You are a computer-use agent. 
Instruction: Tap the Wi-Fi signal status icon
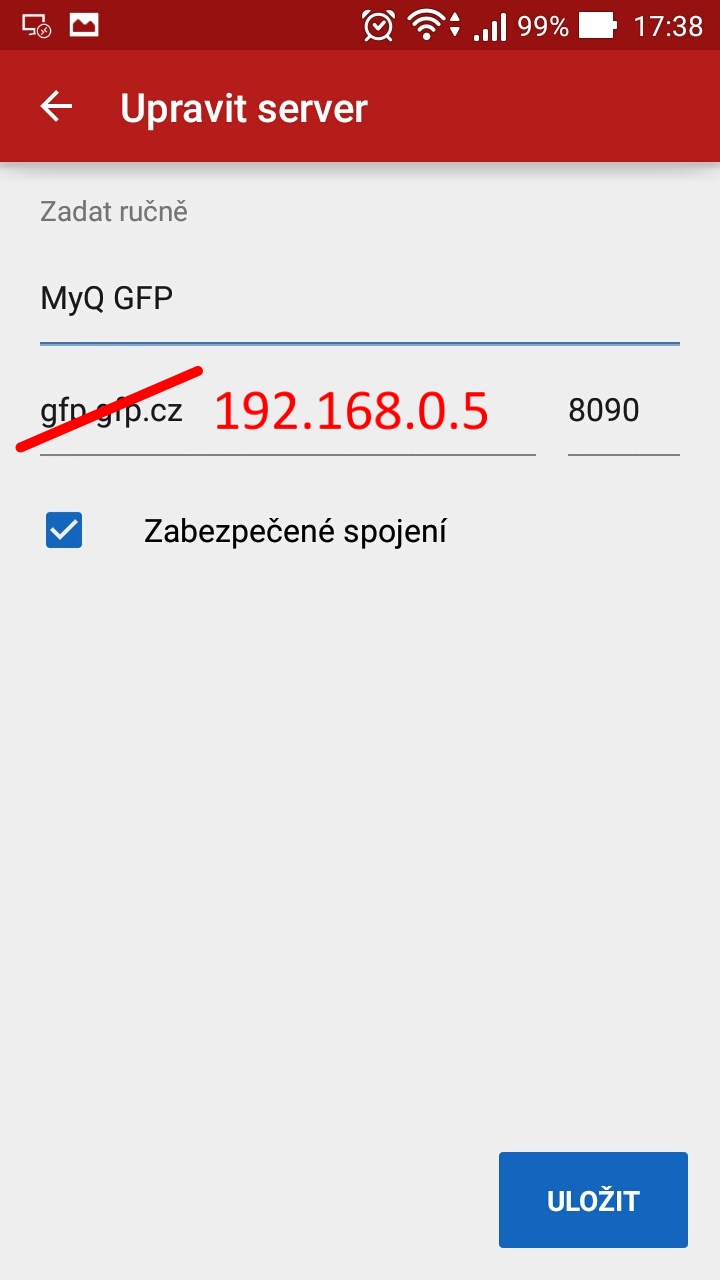(x=426, y=27)
